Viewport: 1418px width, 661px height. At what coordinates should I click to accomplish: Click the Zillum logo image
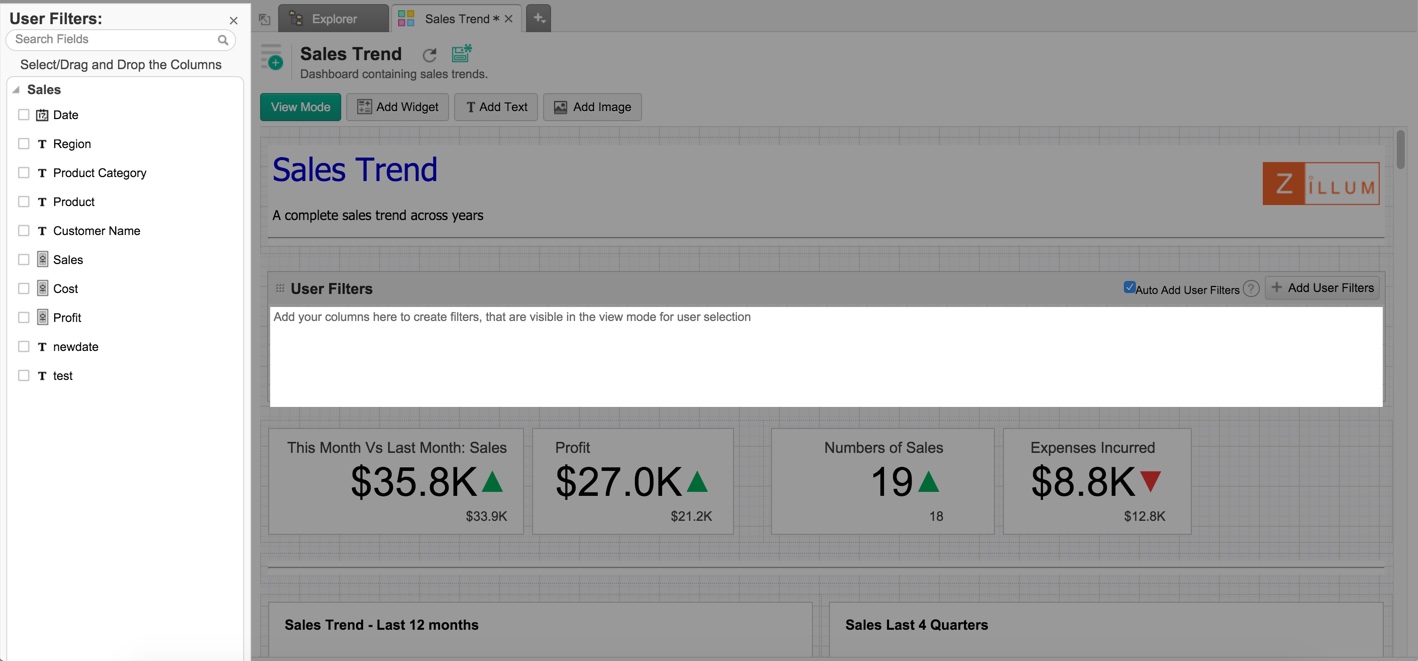point(1320,184)
